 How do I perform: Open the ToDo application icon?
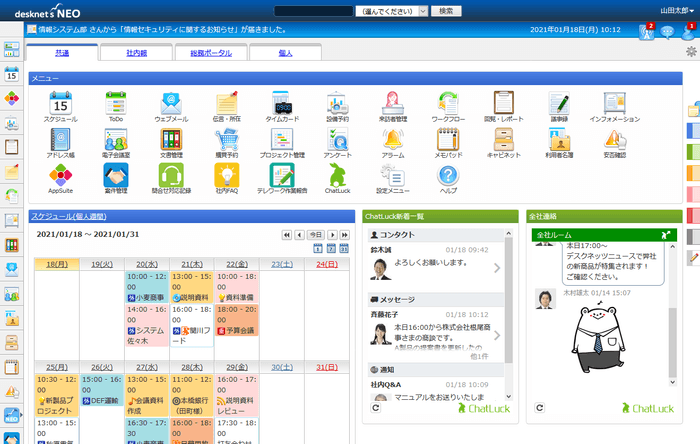tap(115, 103)
